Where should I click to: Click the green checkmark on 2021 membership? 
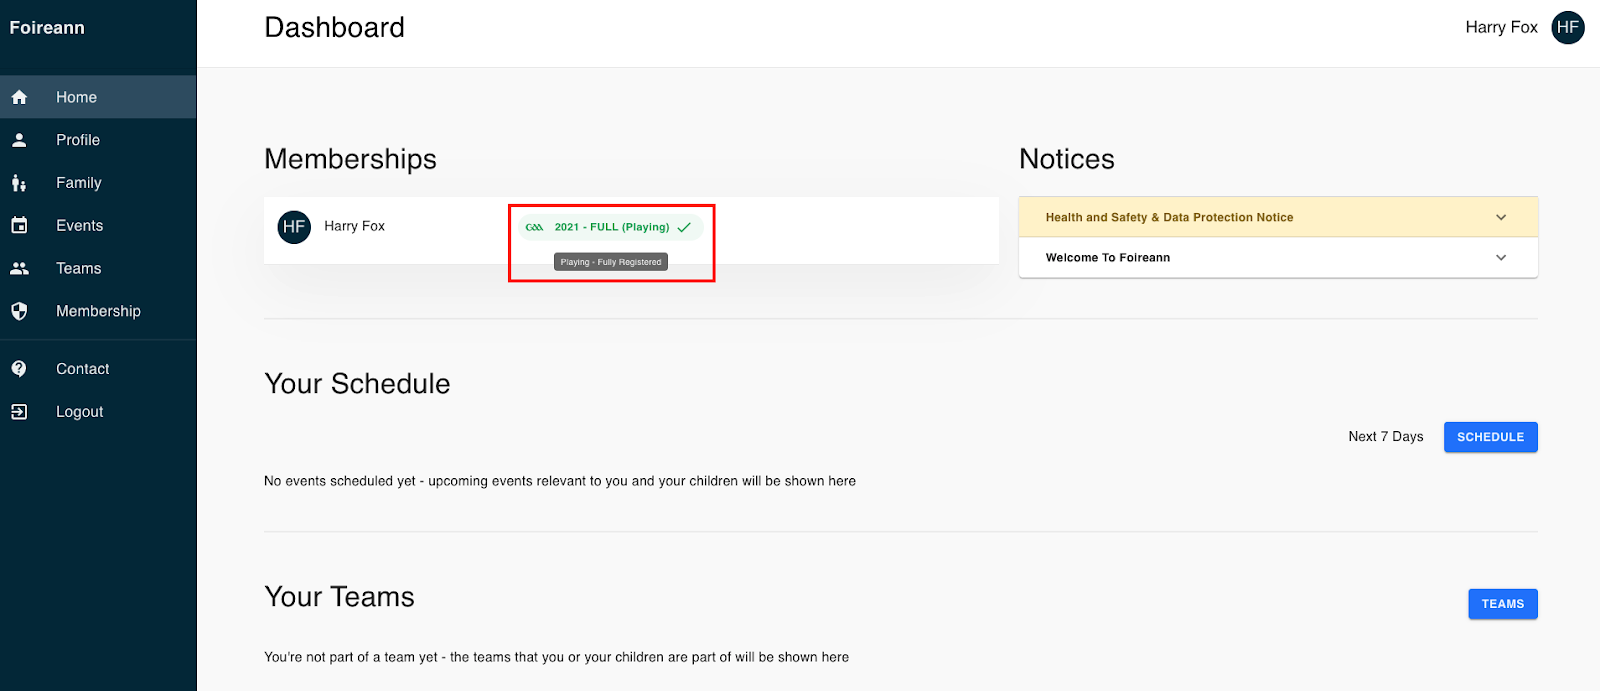point(684,227)
